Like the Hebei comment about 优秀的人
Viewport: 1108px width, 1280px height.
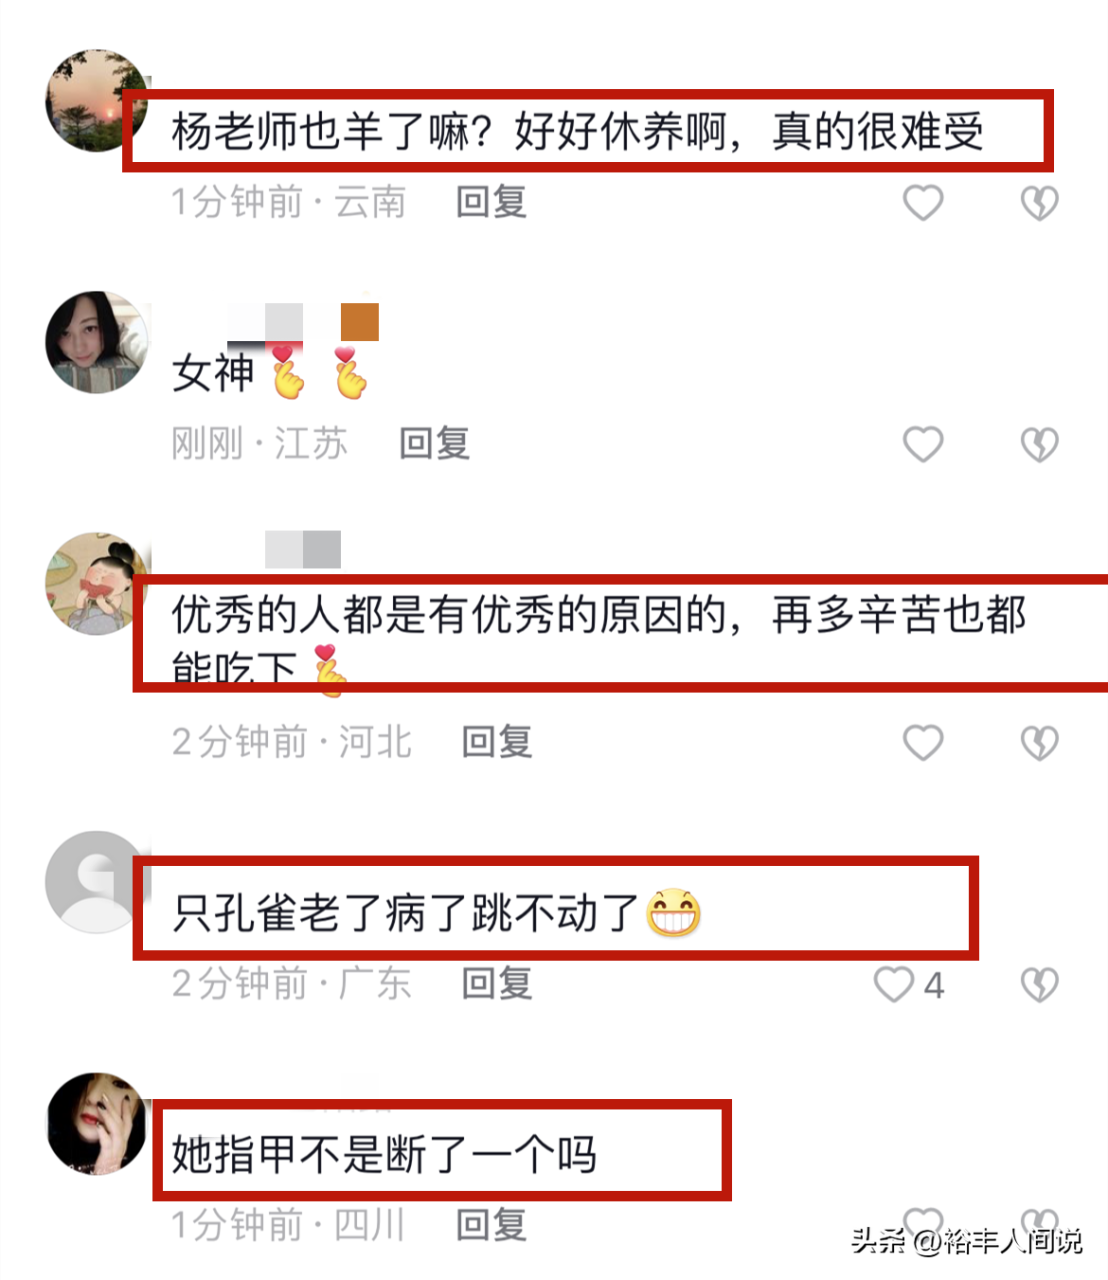(x=923, y=743)
